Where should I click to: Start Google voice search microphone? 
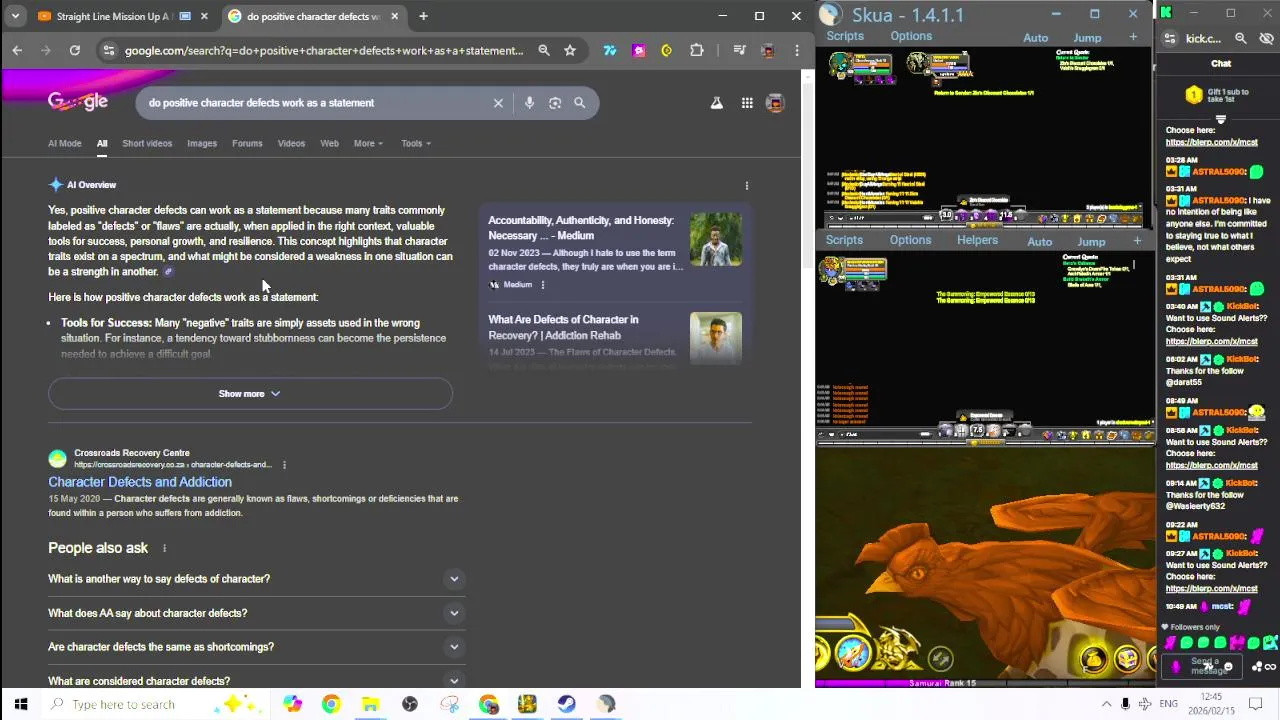(x=529, y=103)
